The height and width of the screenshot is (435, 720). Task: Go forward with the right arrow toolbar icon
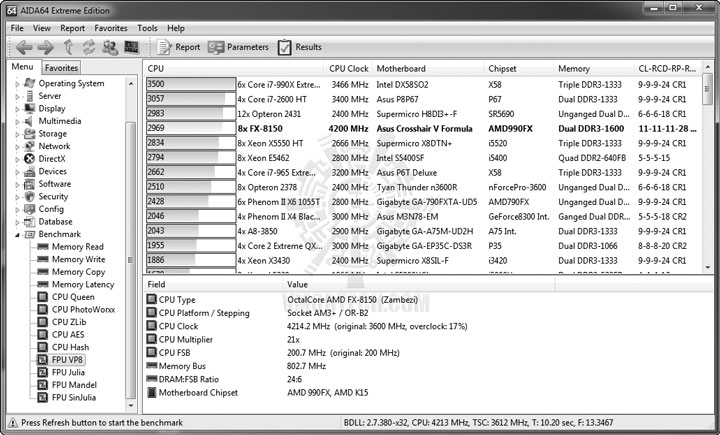[x=45, y=47]
